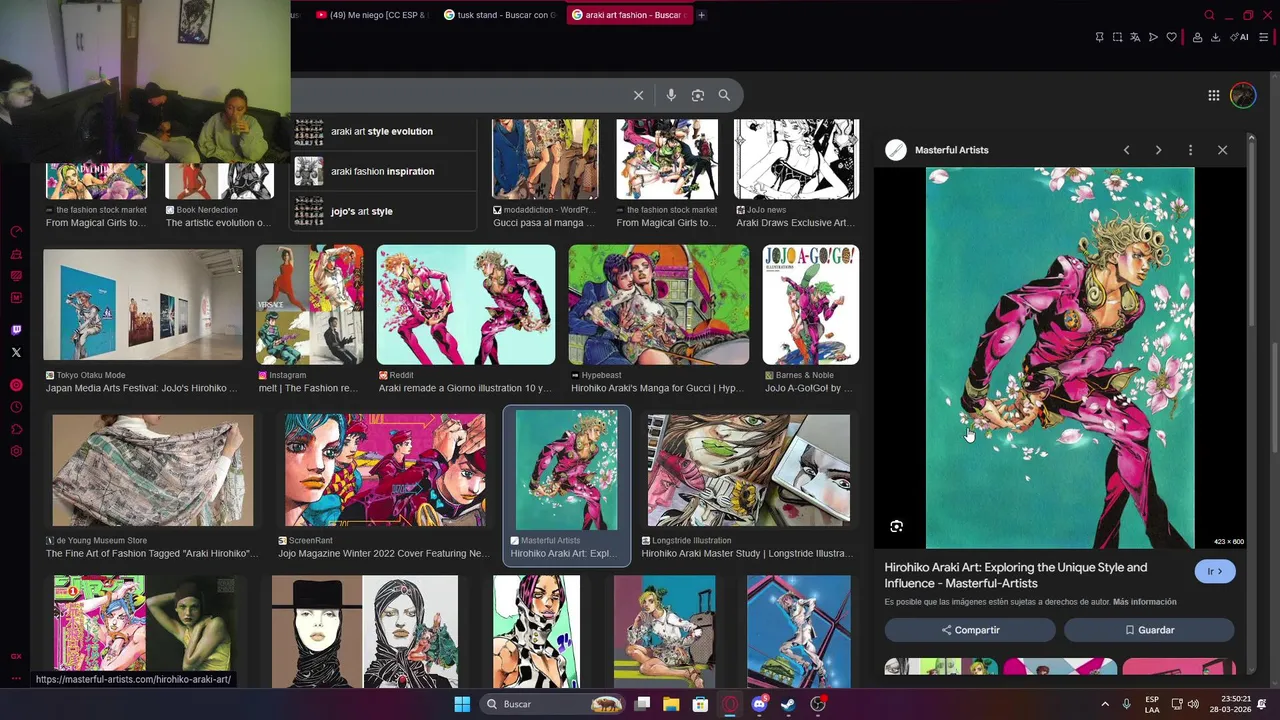Screen dimensions: 1280x720
Task: Open Hypebeast 'Manga for Gucci' thumbnail
Action: pyautogui.click(x=658, y=305)
